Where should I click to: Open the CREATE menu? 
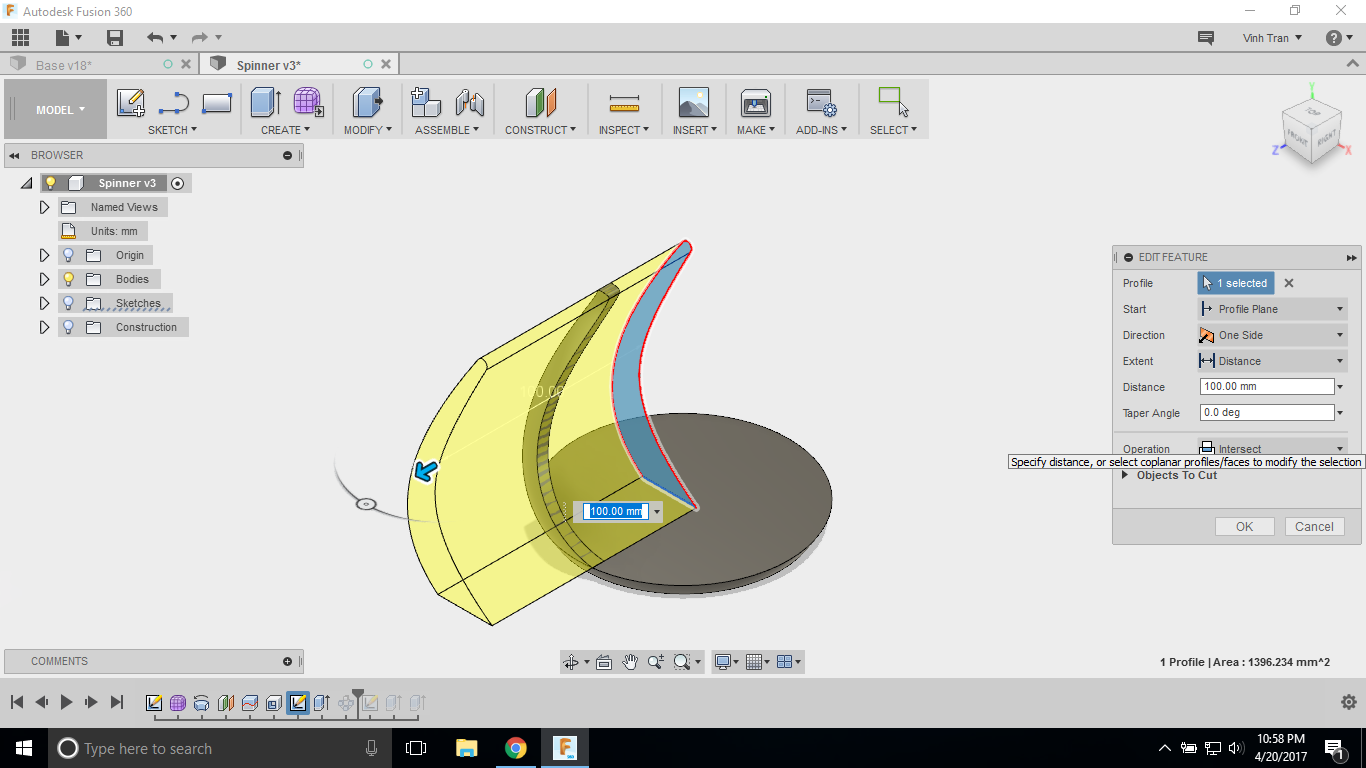click(286, 130)
